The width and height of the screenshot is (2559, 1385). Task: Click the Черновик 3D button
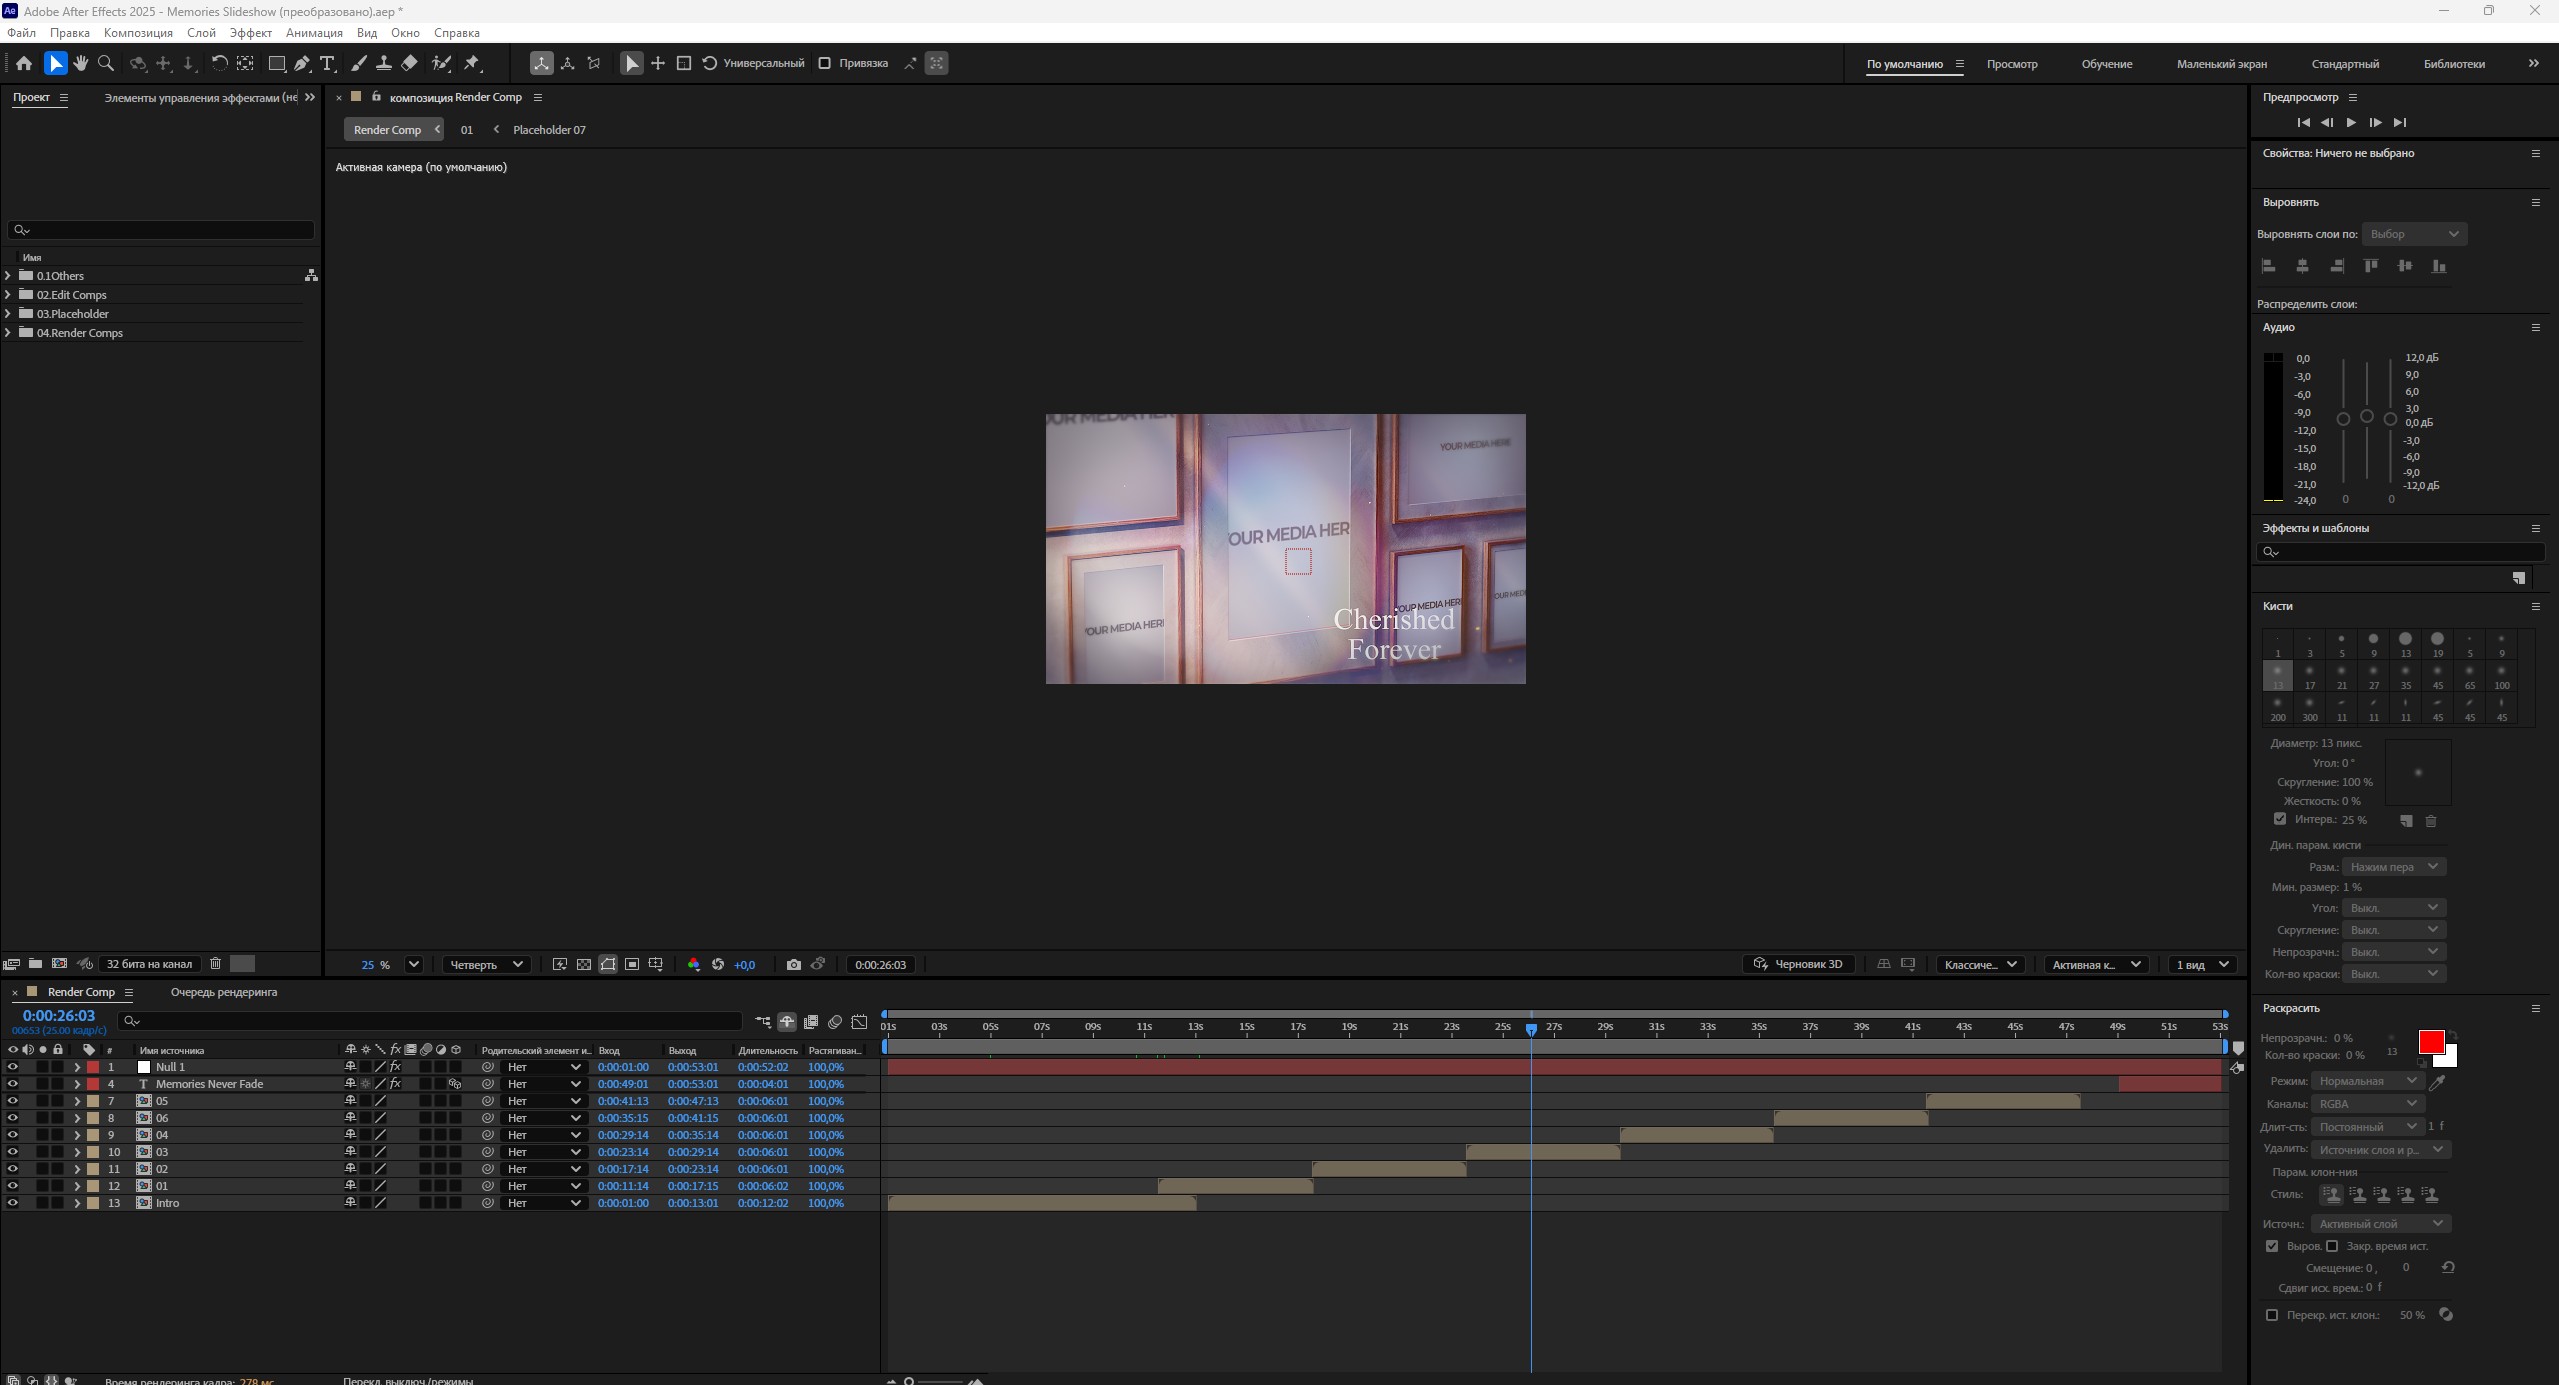[1797, 964]
